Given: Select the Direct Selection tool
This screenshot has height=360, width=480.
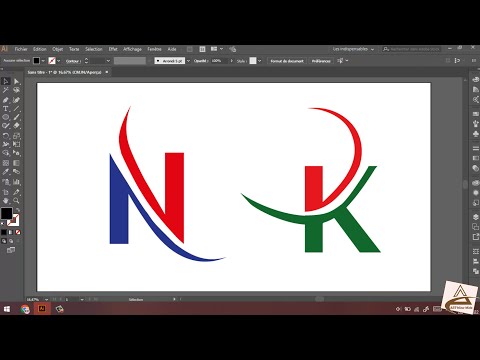Looking at the screenshot, I should click(x=16, y=81).
